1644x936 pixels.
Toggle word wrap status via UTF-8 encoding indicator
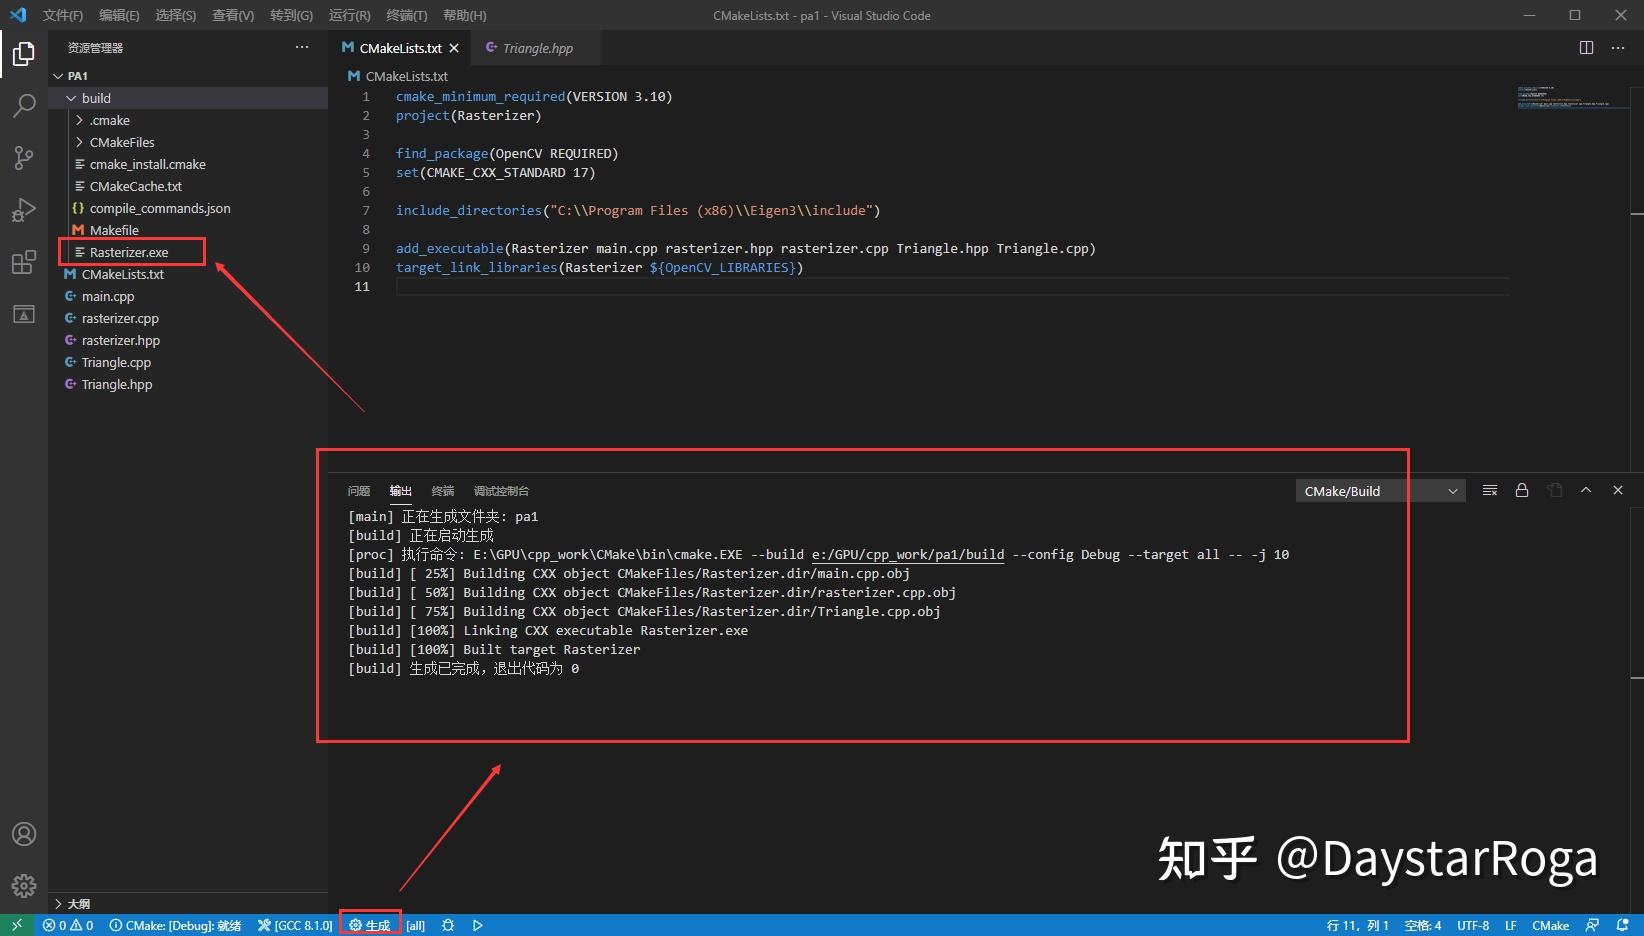click(1472, 925)
